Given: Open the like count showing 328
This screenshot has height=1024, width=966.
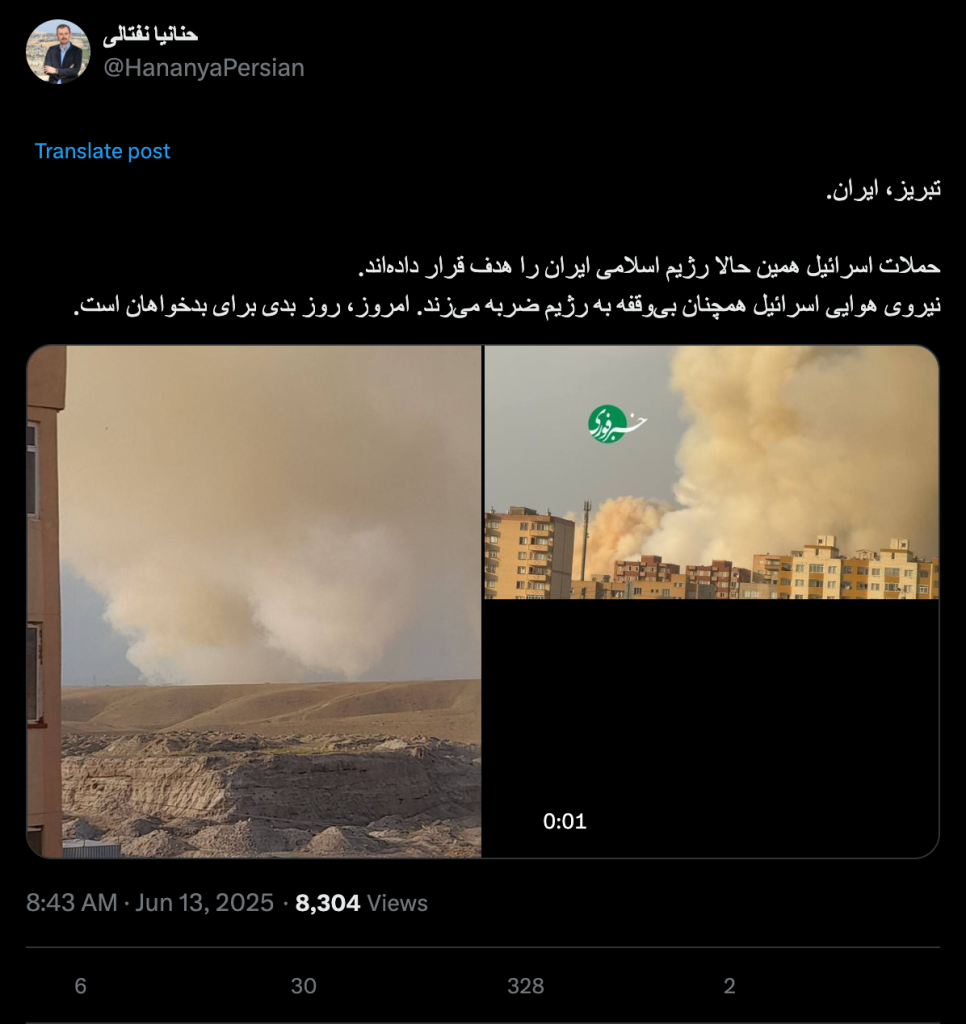Looking at the screenshot, I should click(x=525, y=985).
